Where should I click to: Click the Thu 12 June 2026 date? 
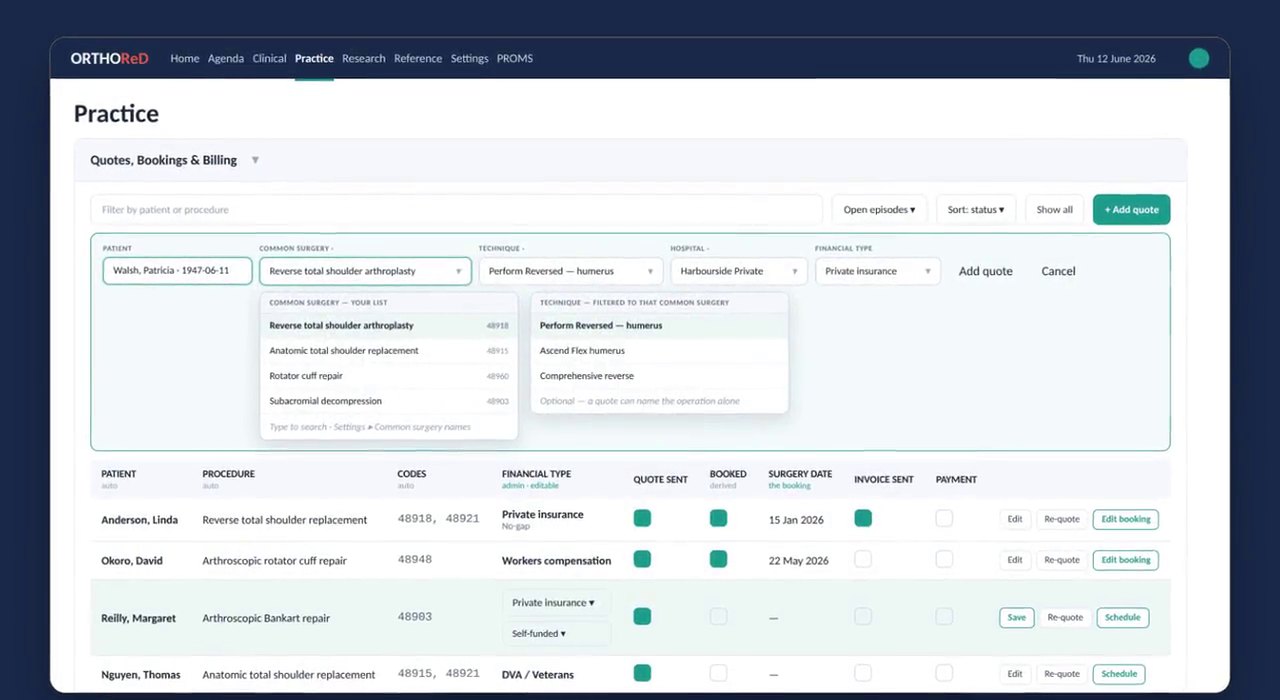tap(1116, 59)
